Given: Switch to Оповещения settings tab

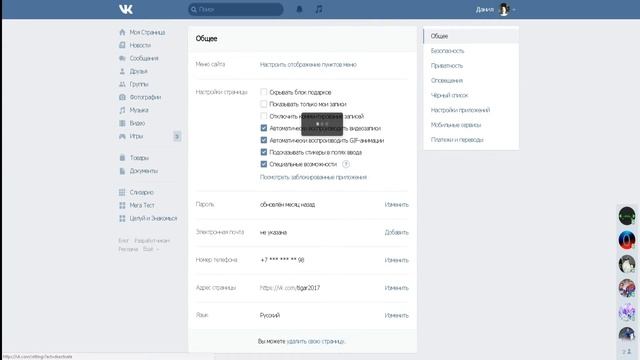Looking at the screenshot, I should tap(471, 80).
